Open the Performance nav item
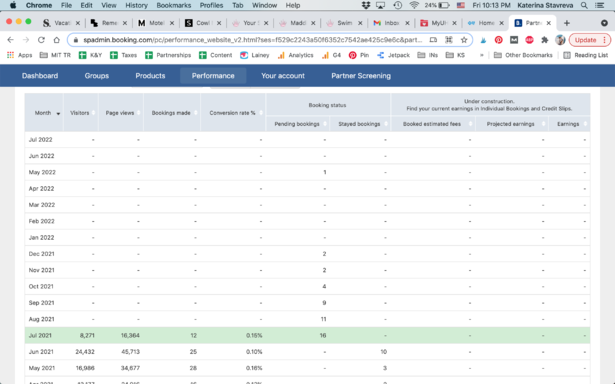The image size is (615, 384). click(213, 76)
